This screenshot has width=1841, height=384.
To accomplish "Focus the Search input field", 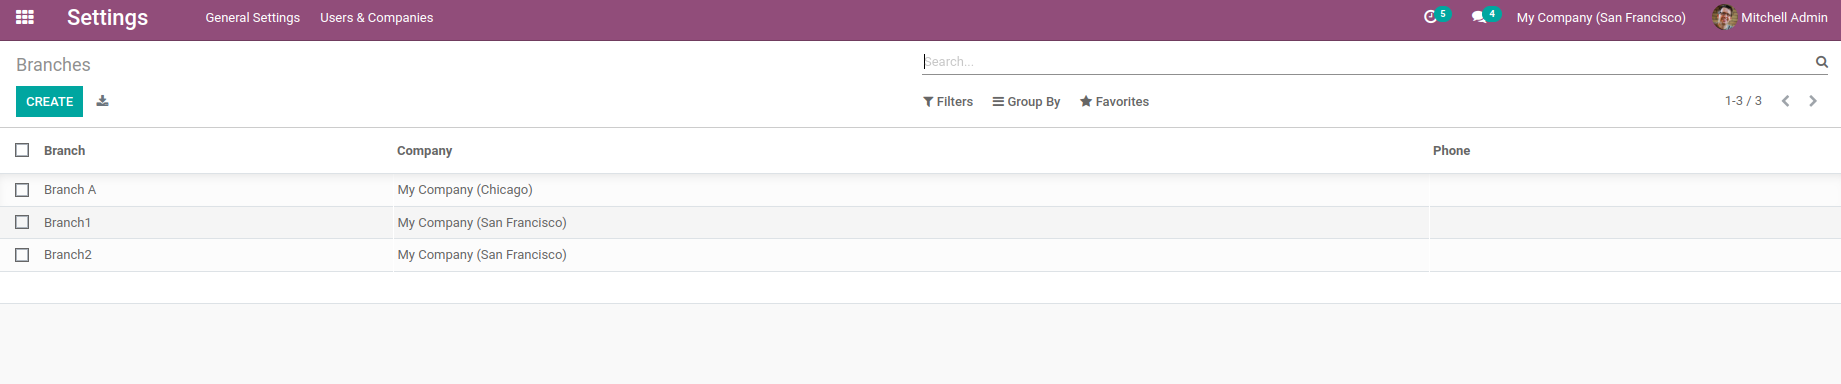I will 1366,62.
